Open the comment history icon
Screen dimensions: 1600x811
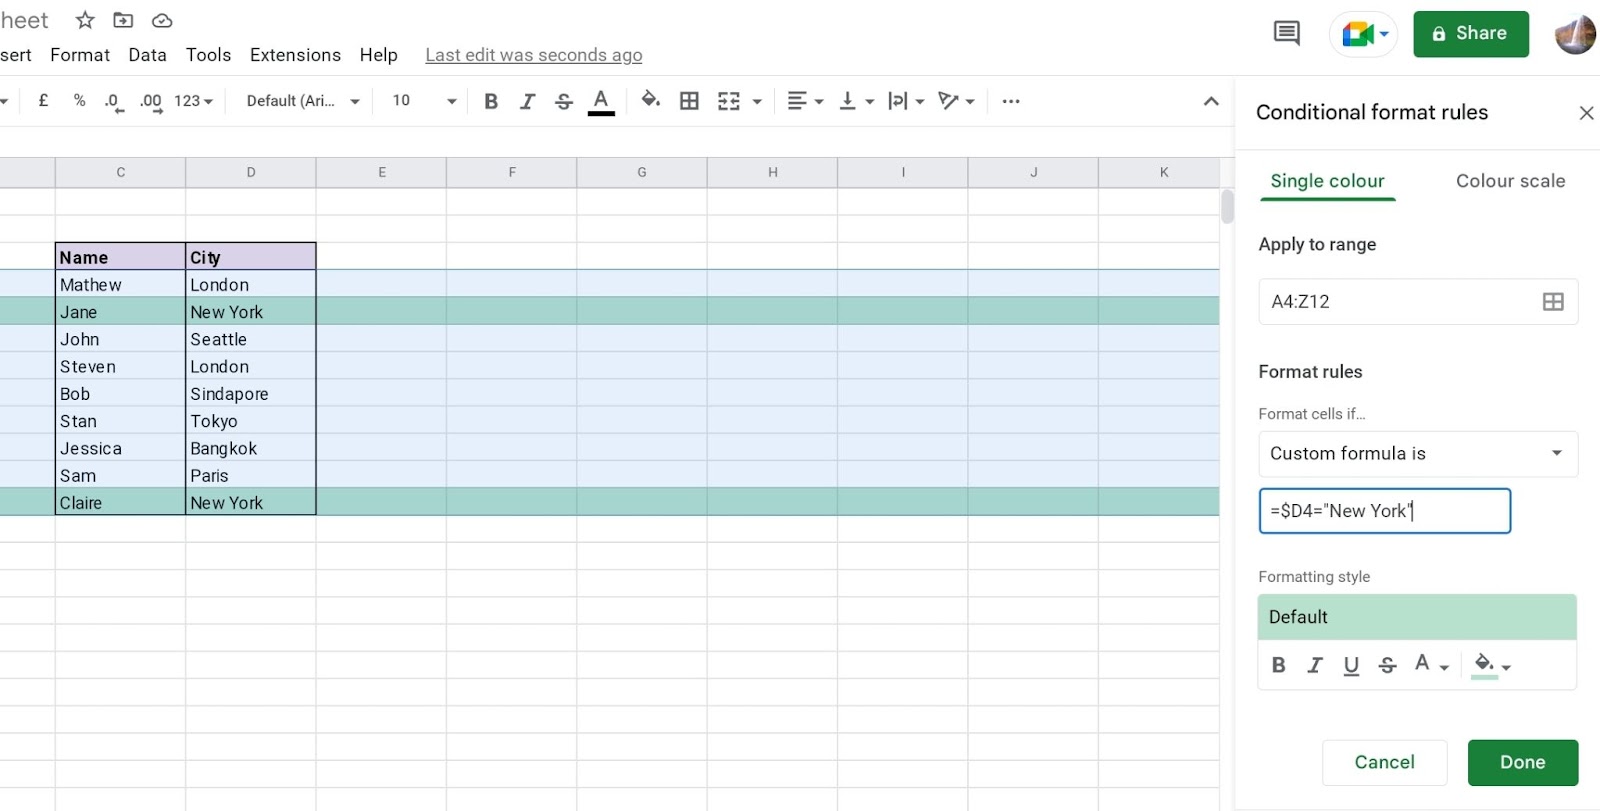coord(1286,33)
